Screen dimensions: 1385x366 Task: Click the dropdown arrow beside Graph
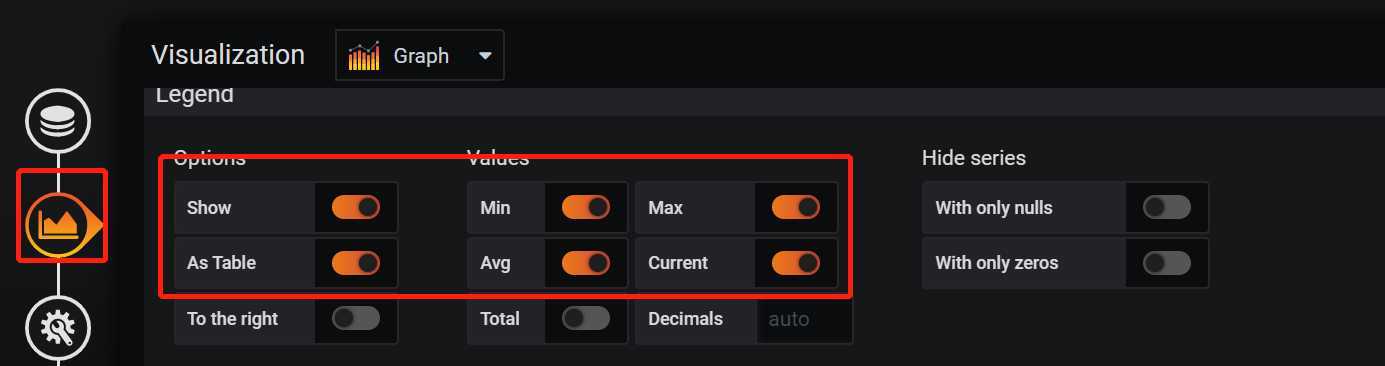coord(485,56)
